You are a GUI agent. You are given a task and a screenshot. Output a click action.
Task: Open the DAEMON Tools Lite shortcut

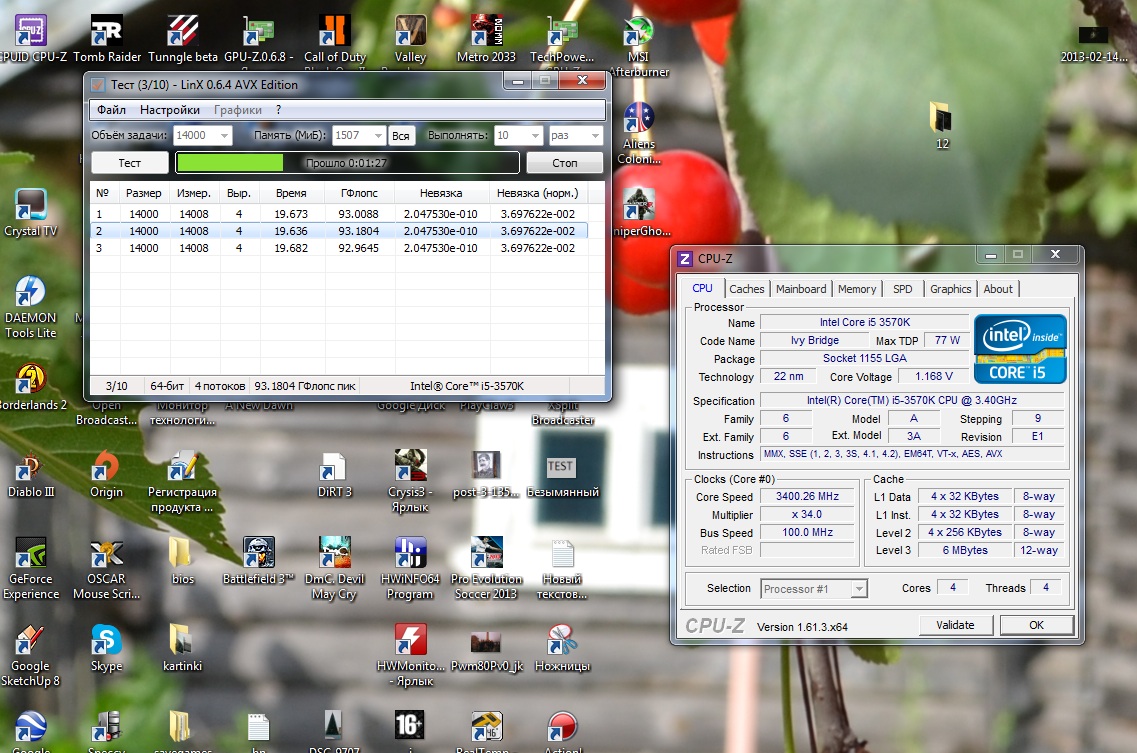30,293
